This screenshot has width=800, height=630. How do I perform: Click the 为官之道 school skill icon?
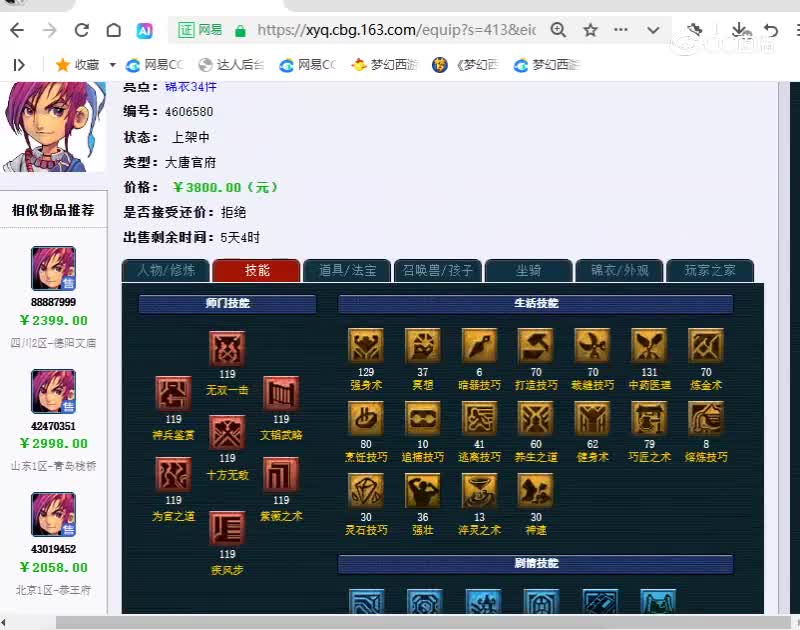pyautogui.click(x=173, y=474)
